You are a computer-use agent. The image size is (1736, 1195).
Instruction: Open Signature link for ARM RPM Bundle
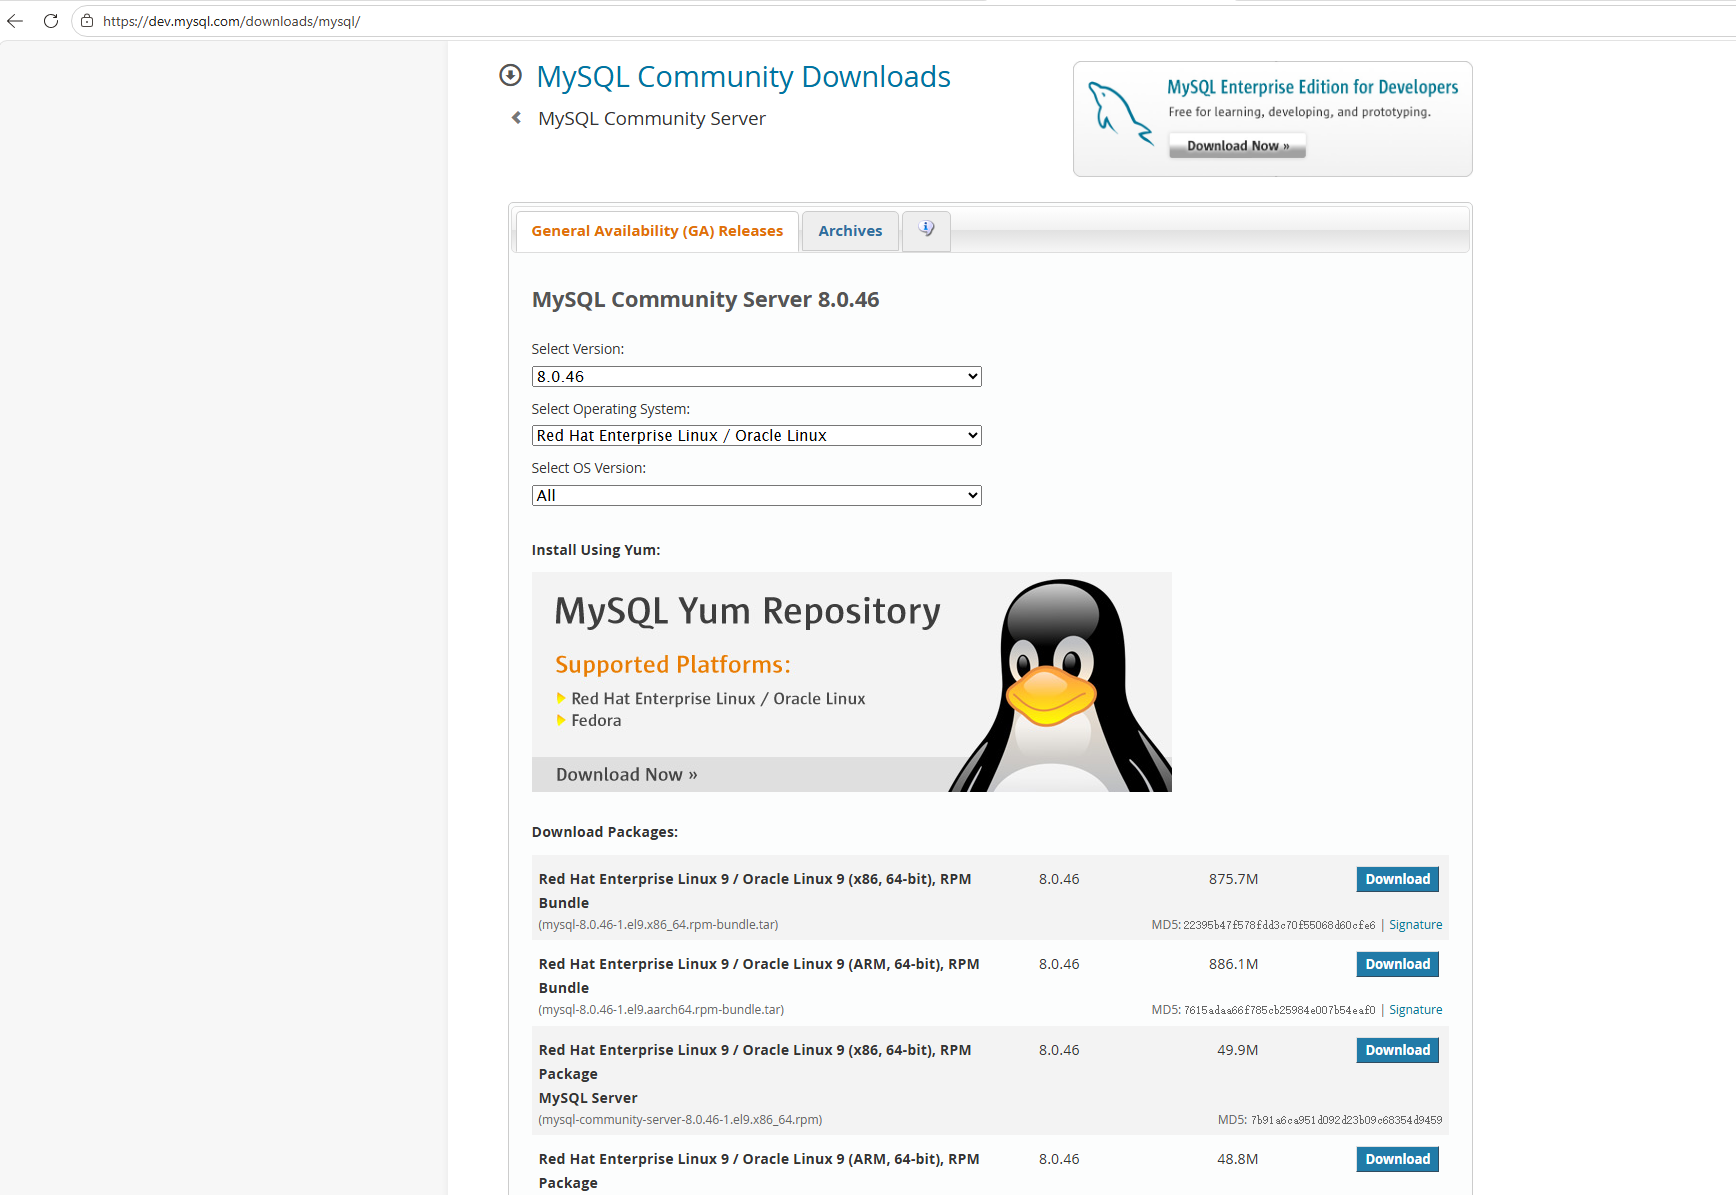tap(1415, 1010)
